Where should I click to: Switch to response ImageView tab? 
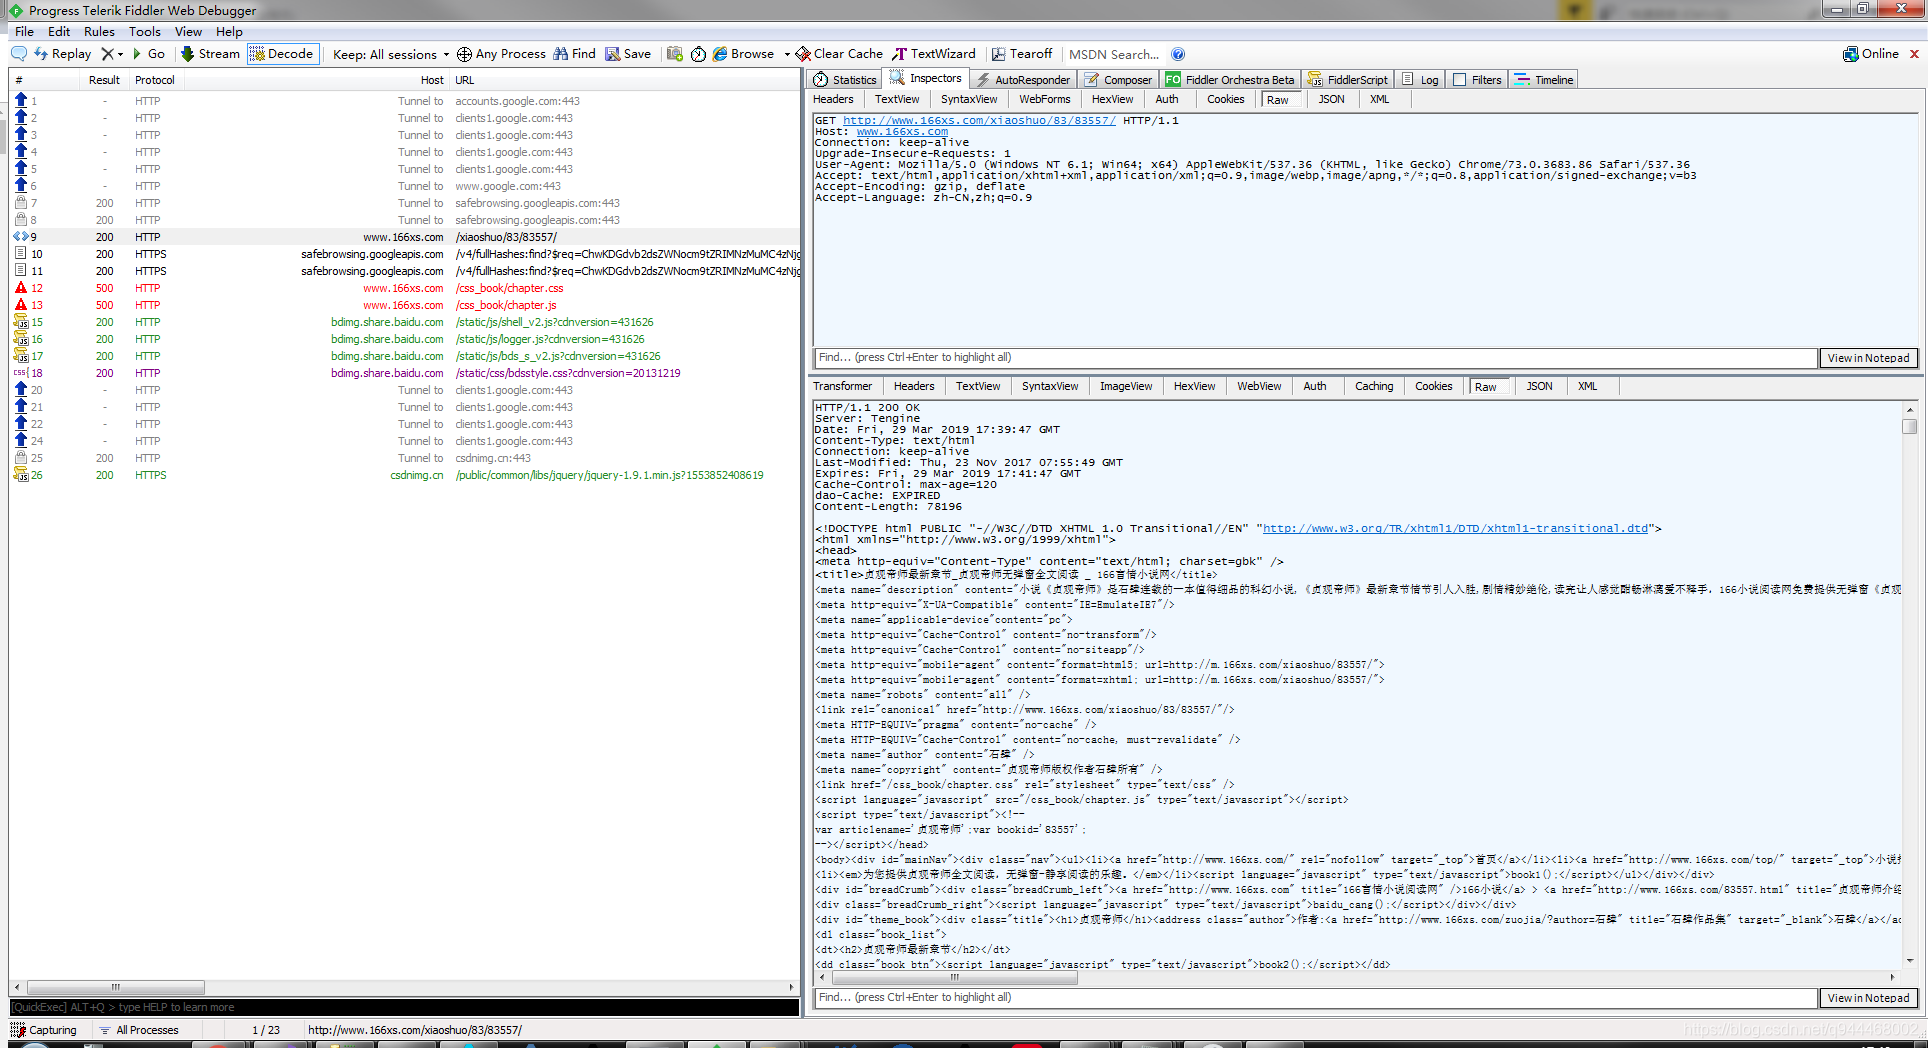pyautogui.click(x=1126, y=386)
